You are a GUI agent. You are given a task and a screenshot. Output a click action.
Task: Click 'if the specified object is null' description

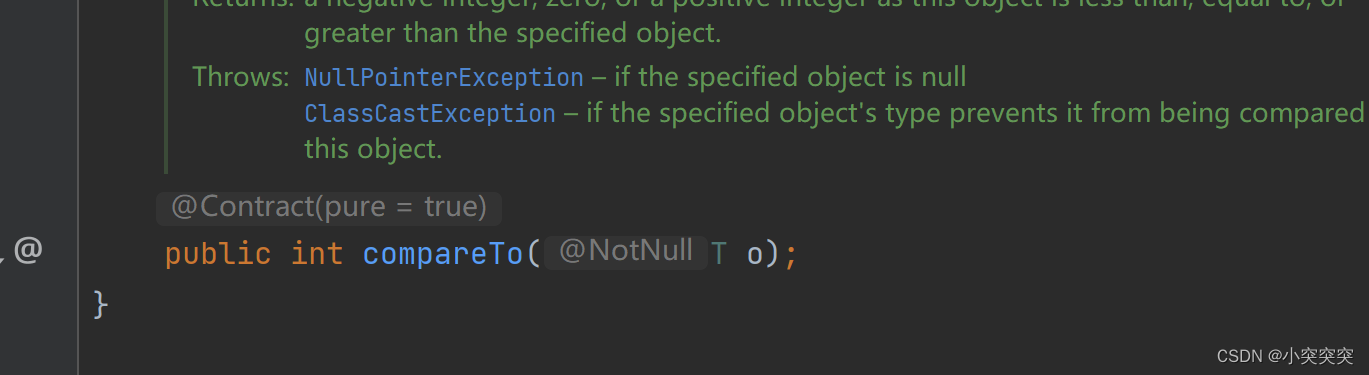click(790, 78)
